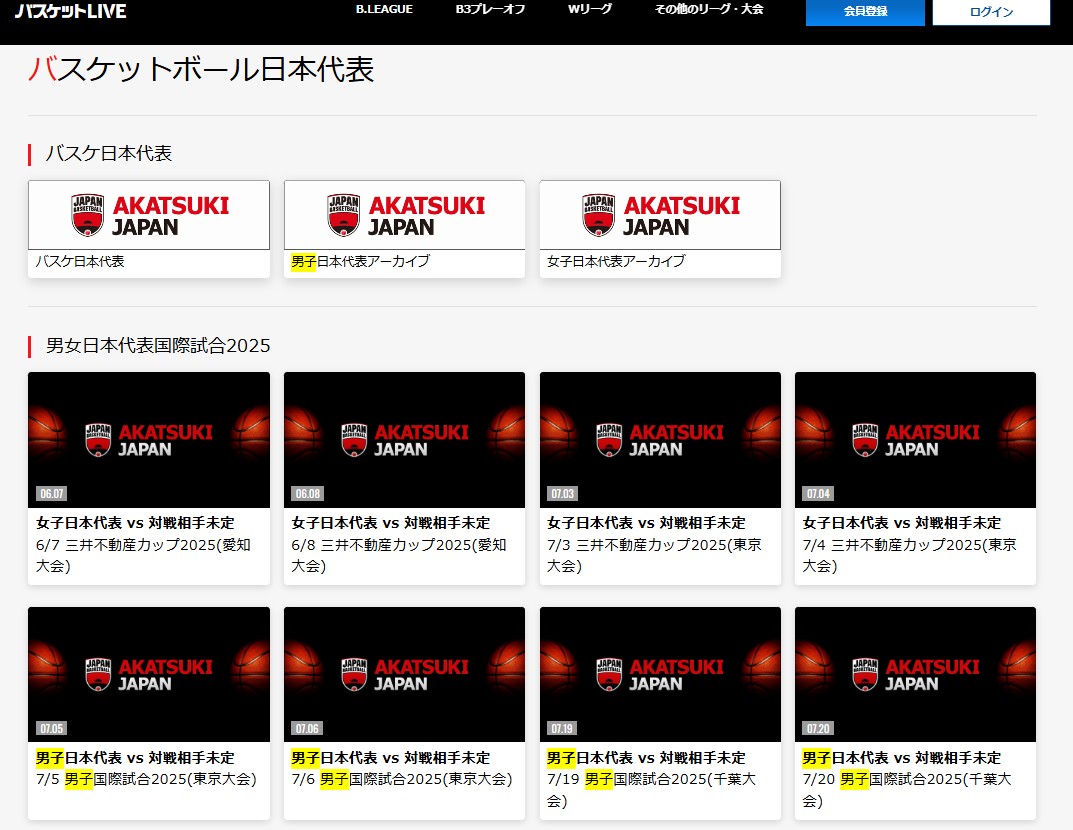Click the 7/5 男子国際試合2025(東京大会) description
Viewport: 1073px width, 830px height.
point(146,779)
